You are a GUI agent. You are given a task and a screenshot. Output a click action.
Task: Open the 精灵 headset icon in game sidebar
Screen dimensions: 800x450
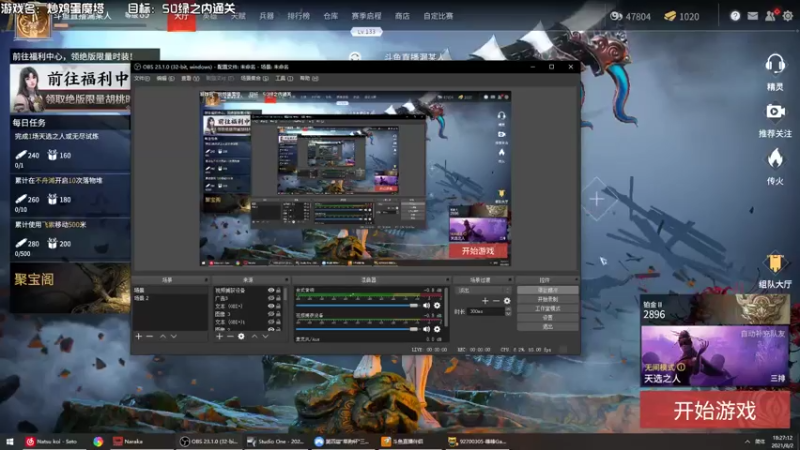(774, 65)
